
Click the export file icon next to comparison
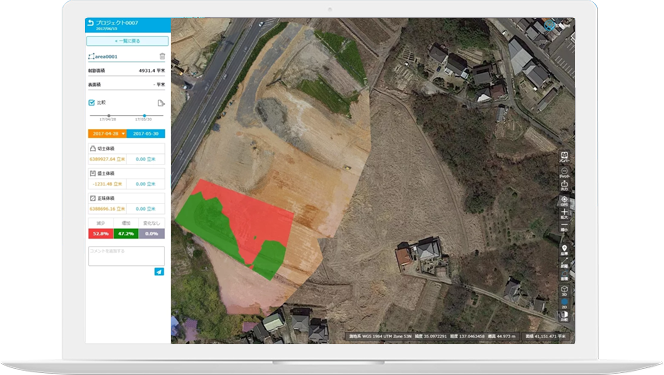coord(161,103)
